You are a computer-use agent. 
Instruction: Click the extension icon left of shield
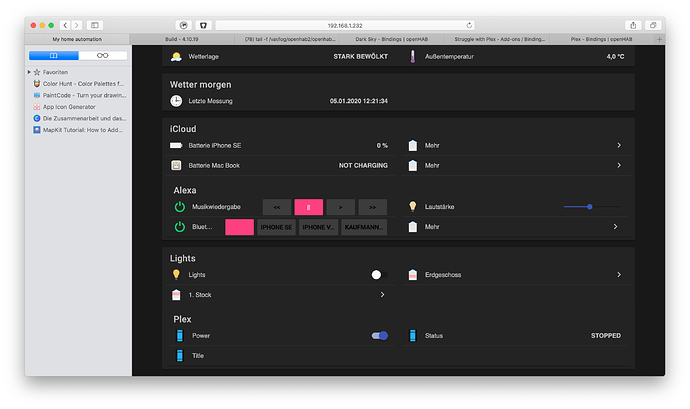(x=184, y=25)
